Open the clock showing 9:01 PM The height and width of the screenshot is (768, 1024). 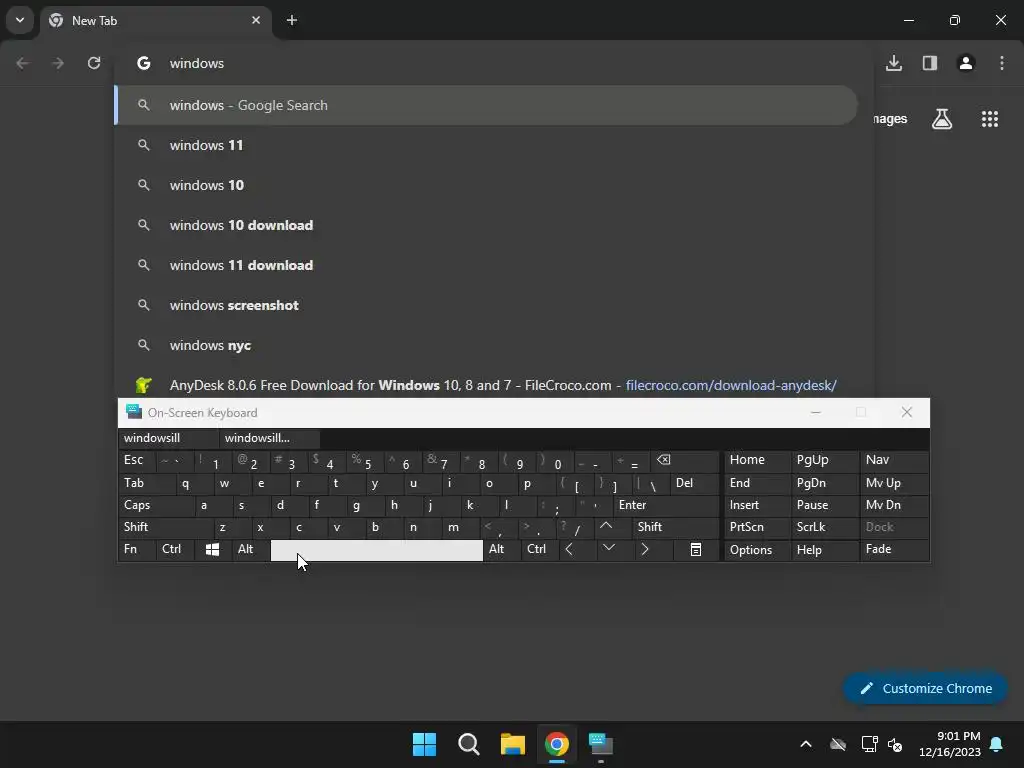pos(950,744)
